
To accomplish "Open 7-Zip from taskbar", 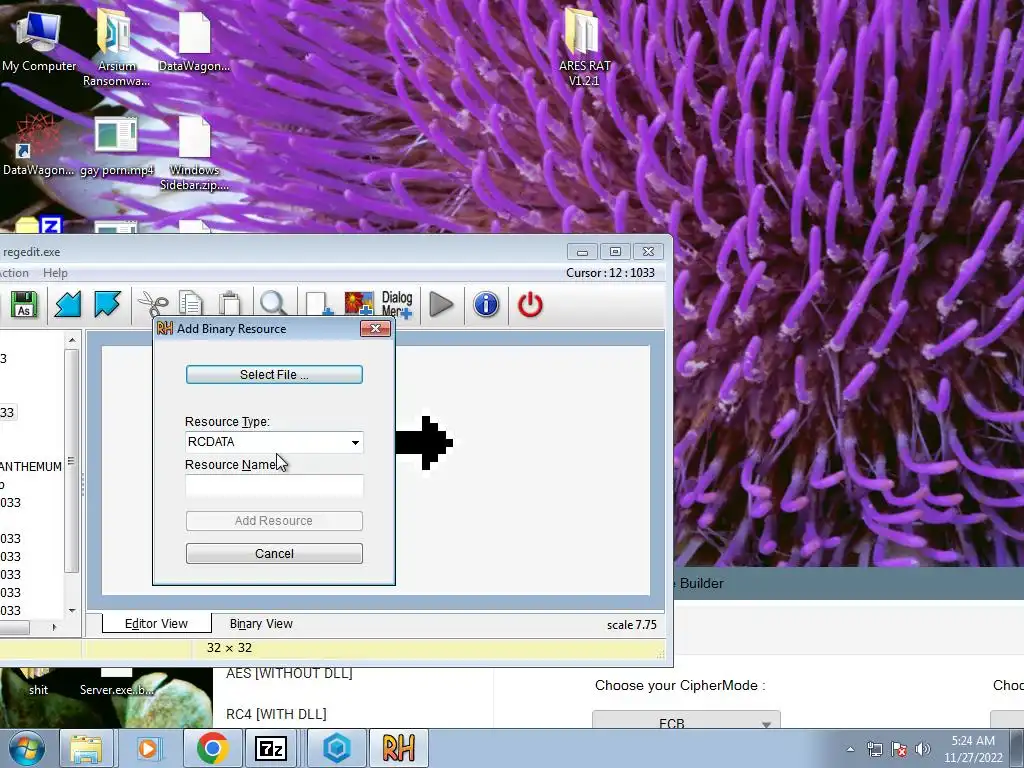I will [x=270, y=748].
